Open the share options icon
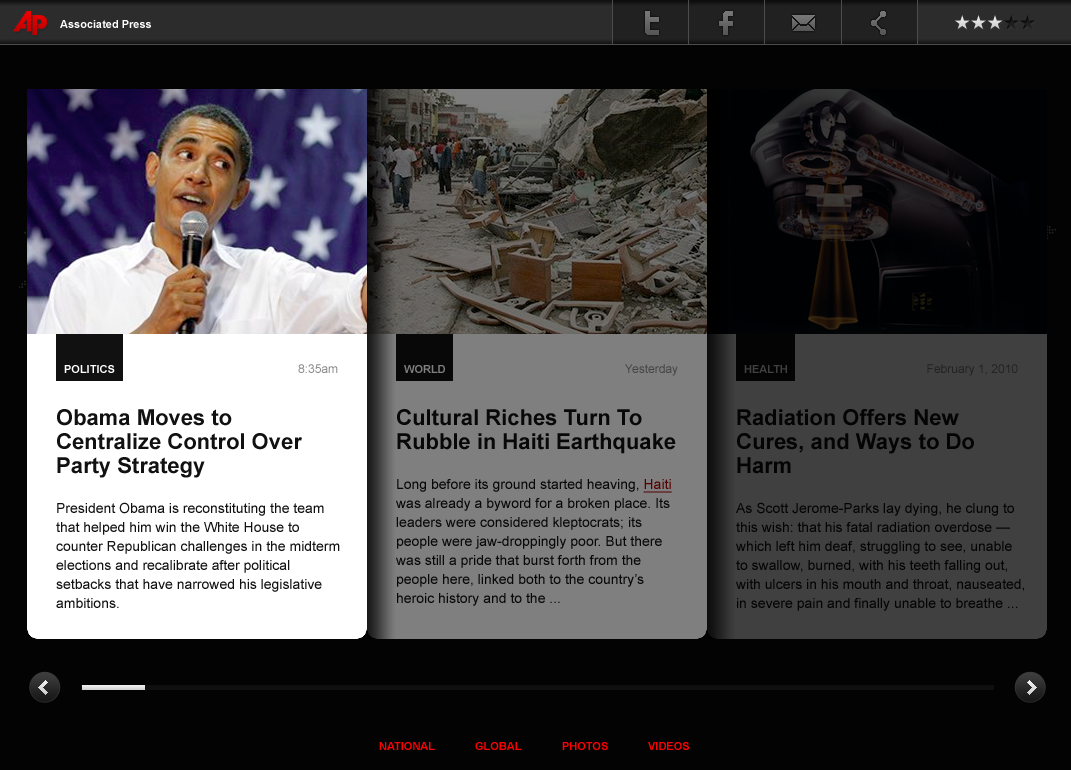Screen dimensions: 1071x770 click(879, 23)
